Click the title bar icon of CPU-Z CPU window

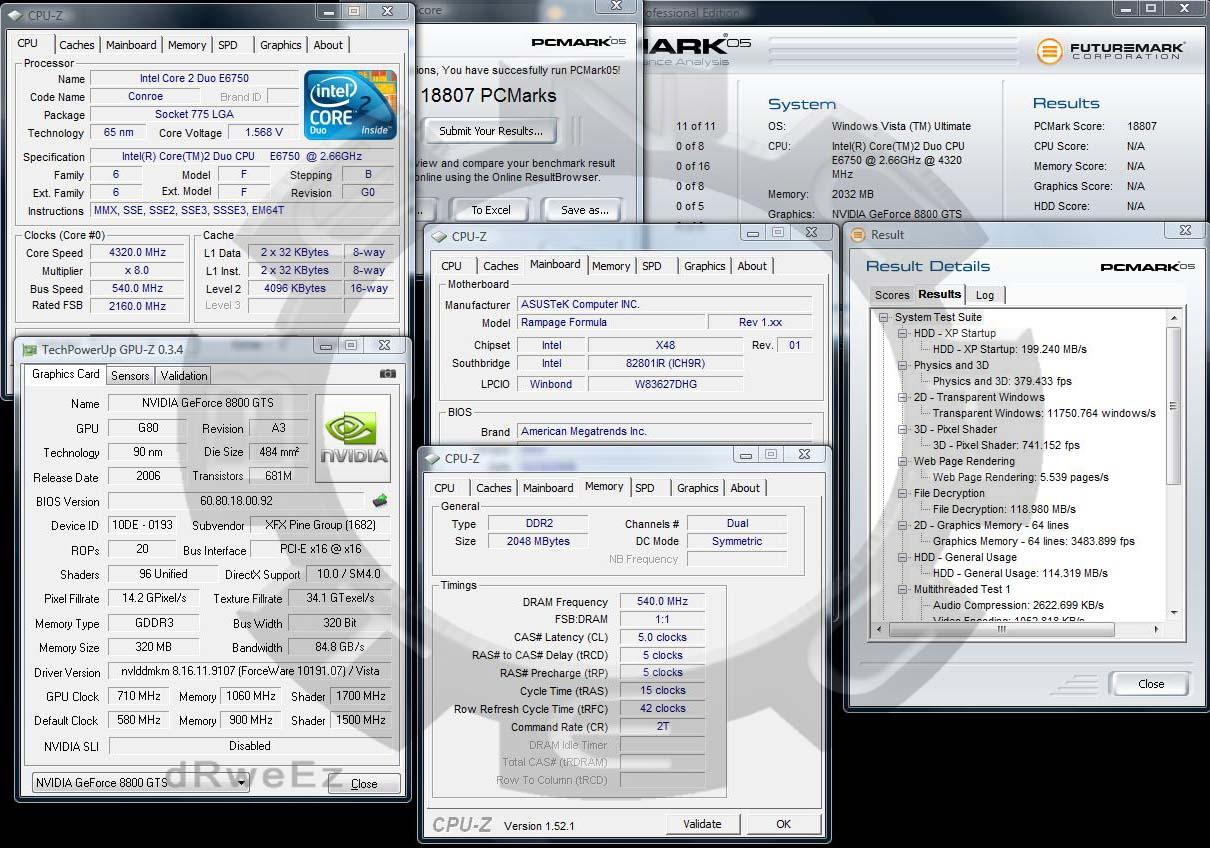tap(13, 15)
